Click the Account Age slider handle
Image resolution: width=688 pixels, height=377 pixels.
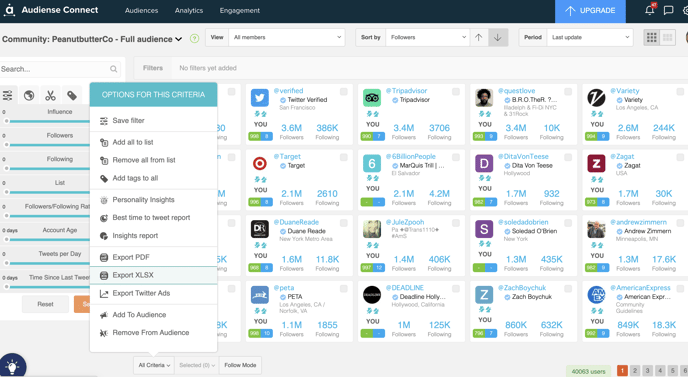7,239
